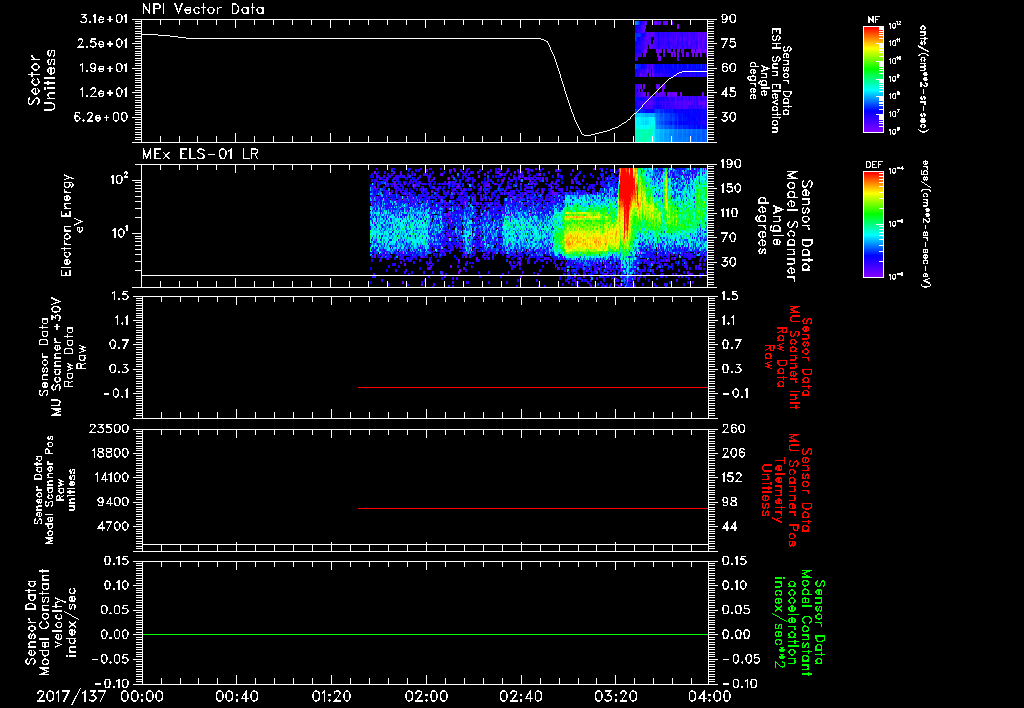The height and width of the screenshot is (708, 1024).
Task: Click the red 'MU Scanner Init Raw Data' label
Action: click(786, 357)
